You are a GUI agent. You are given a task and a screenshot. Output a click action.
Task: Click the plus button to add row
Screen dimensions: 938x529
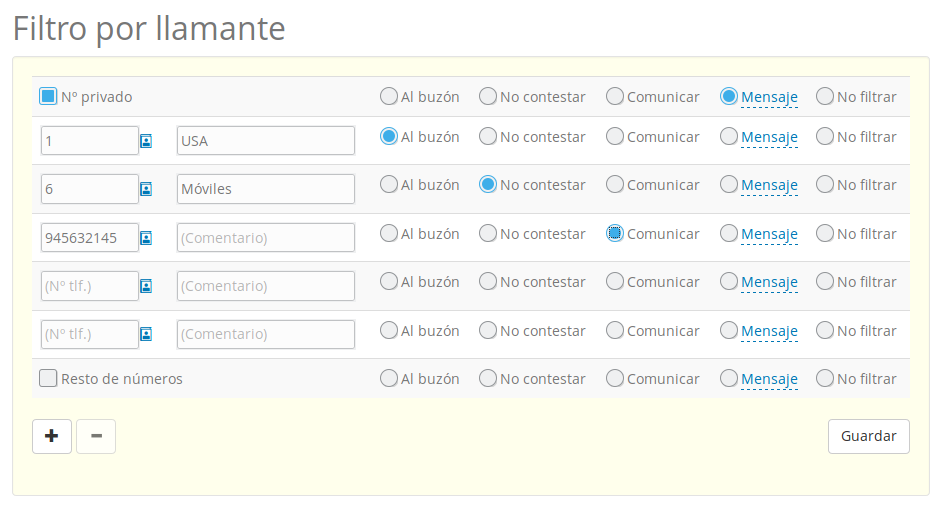52,436
